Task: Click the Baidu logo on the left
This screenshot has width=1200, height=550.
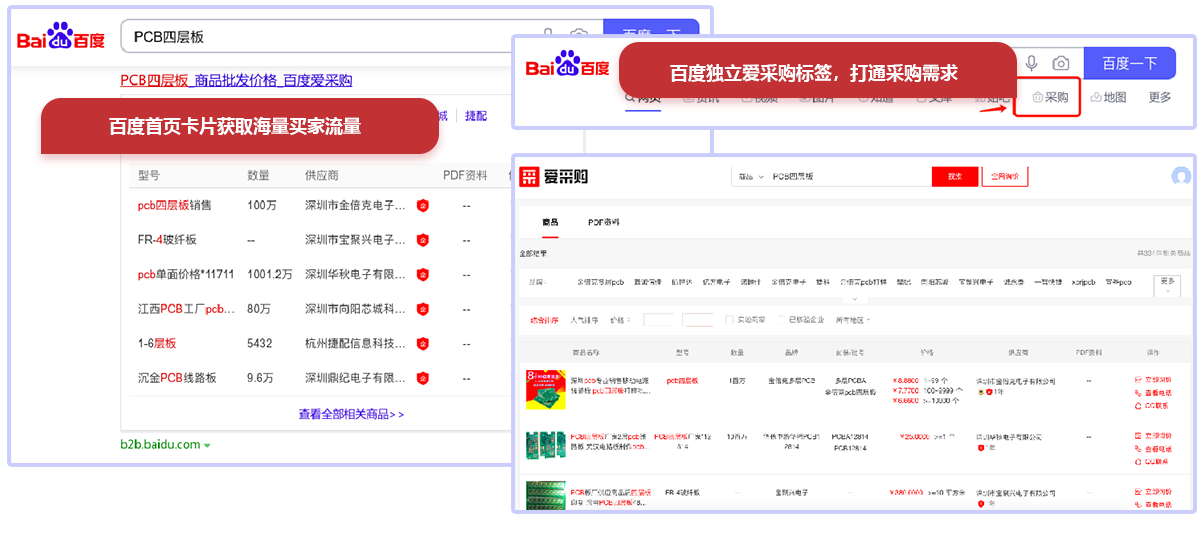Action: pyautogui.click(x=61, y=37)
